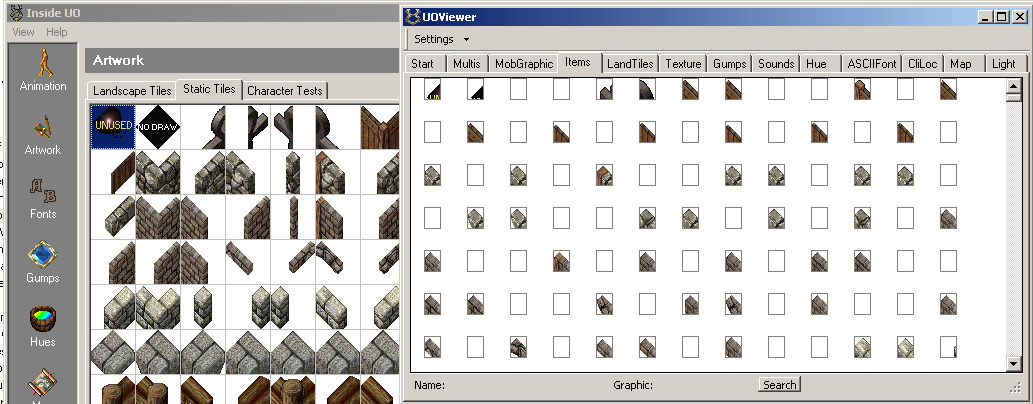Viewport: 1033px width, 404px height.
Task: Maximize the UOViewer window
Action: 1001,17
